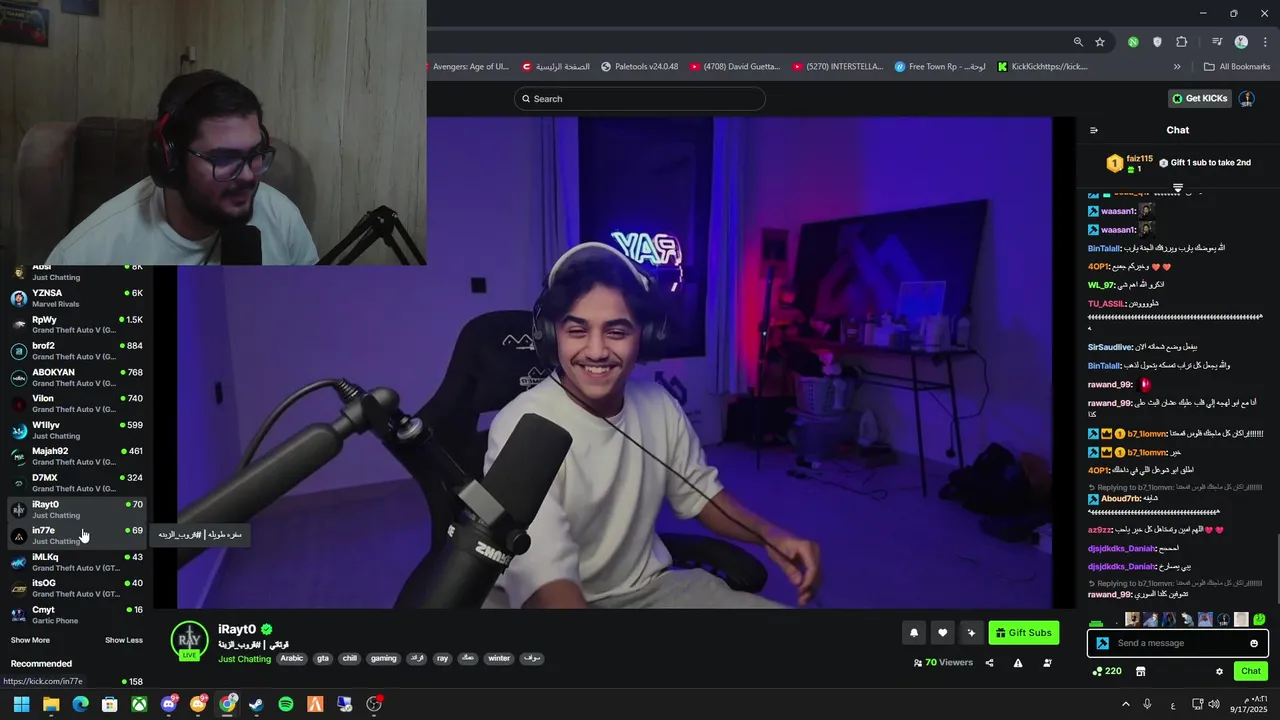Viewport: 1280px width, 720px height.
Task: Click the winter tag
Action: [499, 658]
